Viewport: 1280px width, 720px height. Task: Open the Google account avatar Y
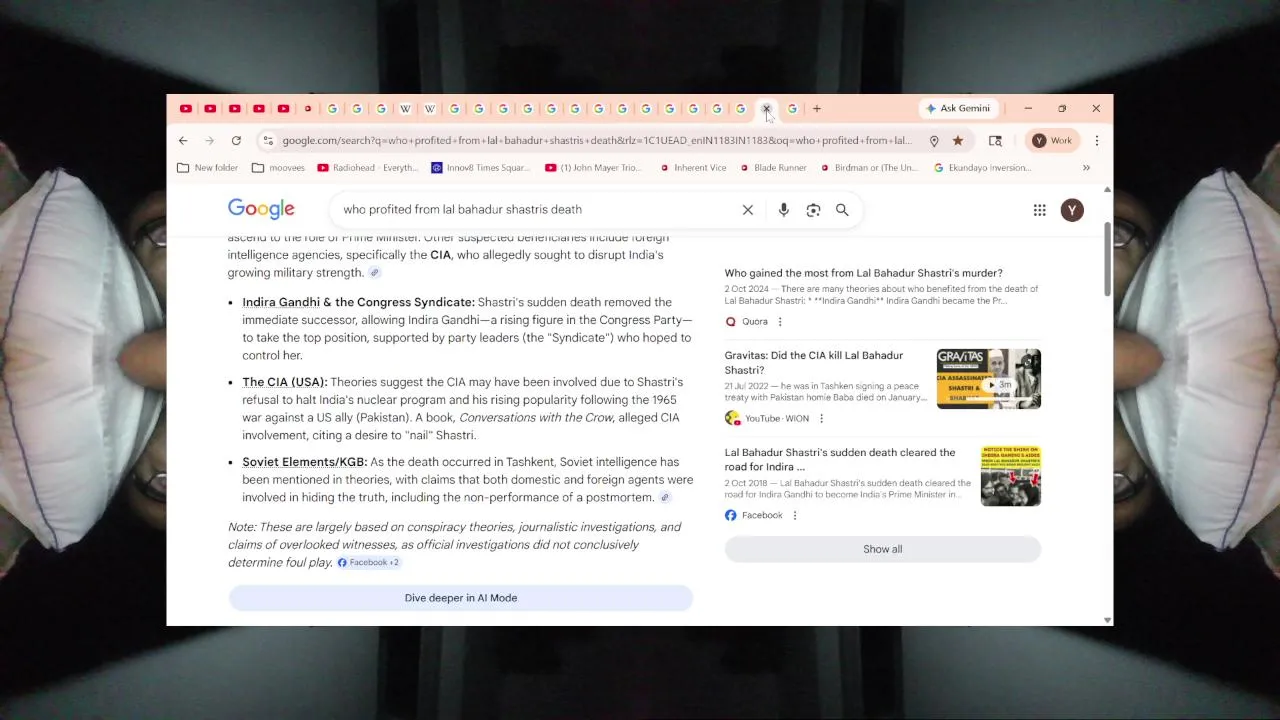coord(1072,210)
